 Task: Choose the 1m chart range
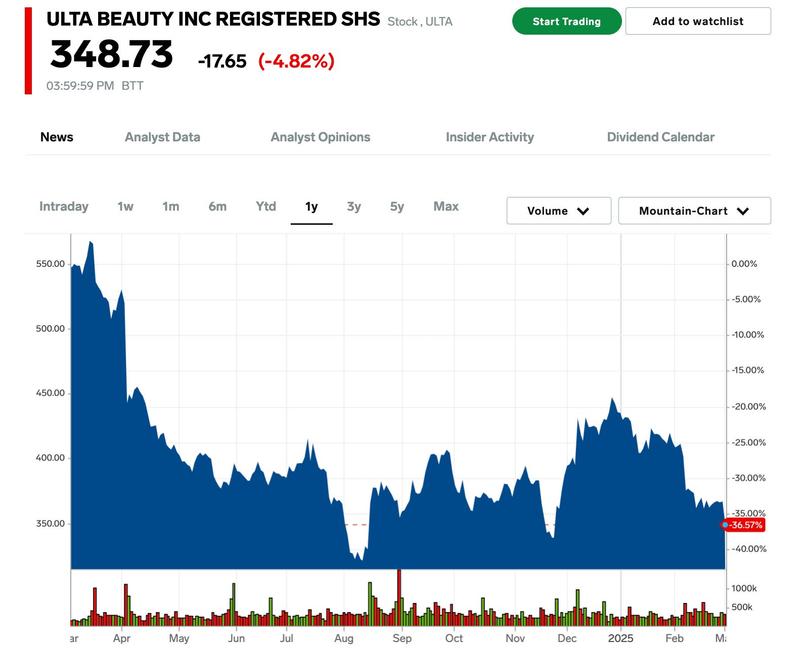(170, 207)
